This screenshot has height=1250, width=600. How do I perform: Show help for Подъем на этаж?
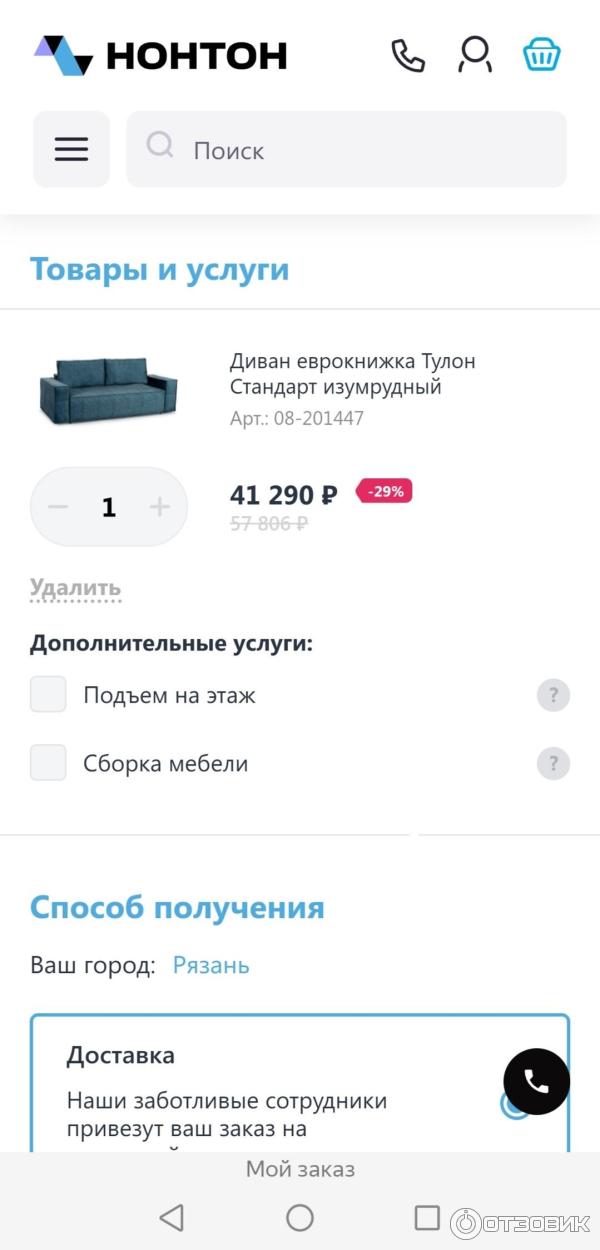[553, 695]
